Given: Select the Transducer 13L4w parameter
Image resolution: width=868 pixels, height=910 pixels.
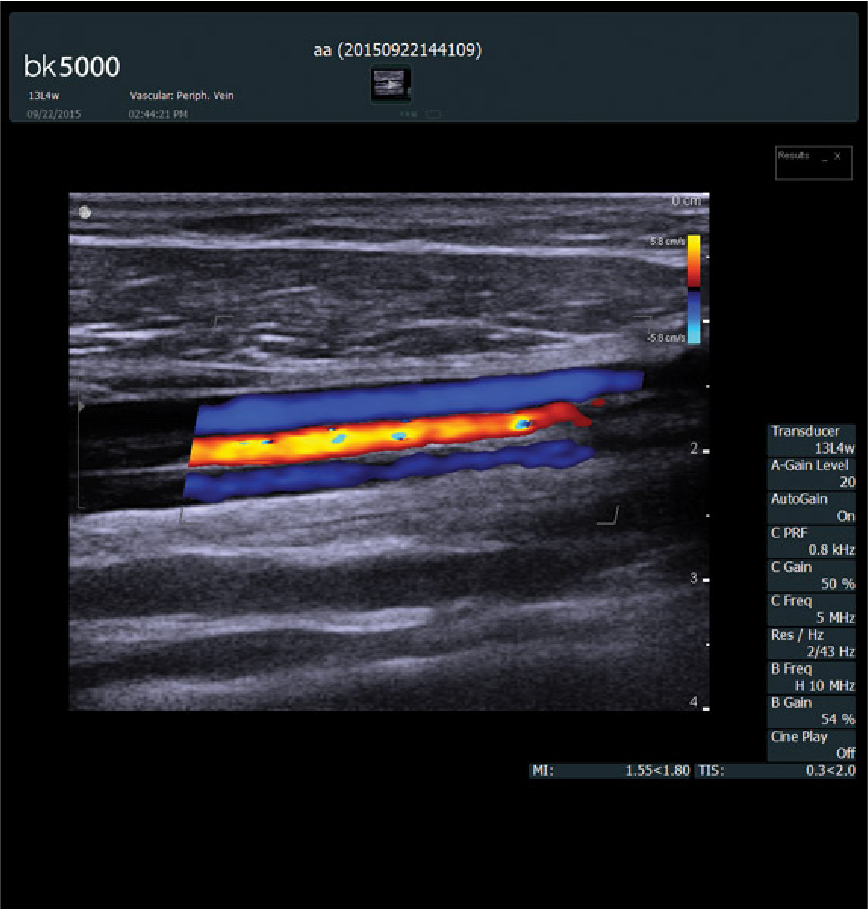Looking at the screenshot, I should (x=812, y=441).
